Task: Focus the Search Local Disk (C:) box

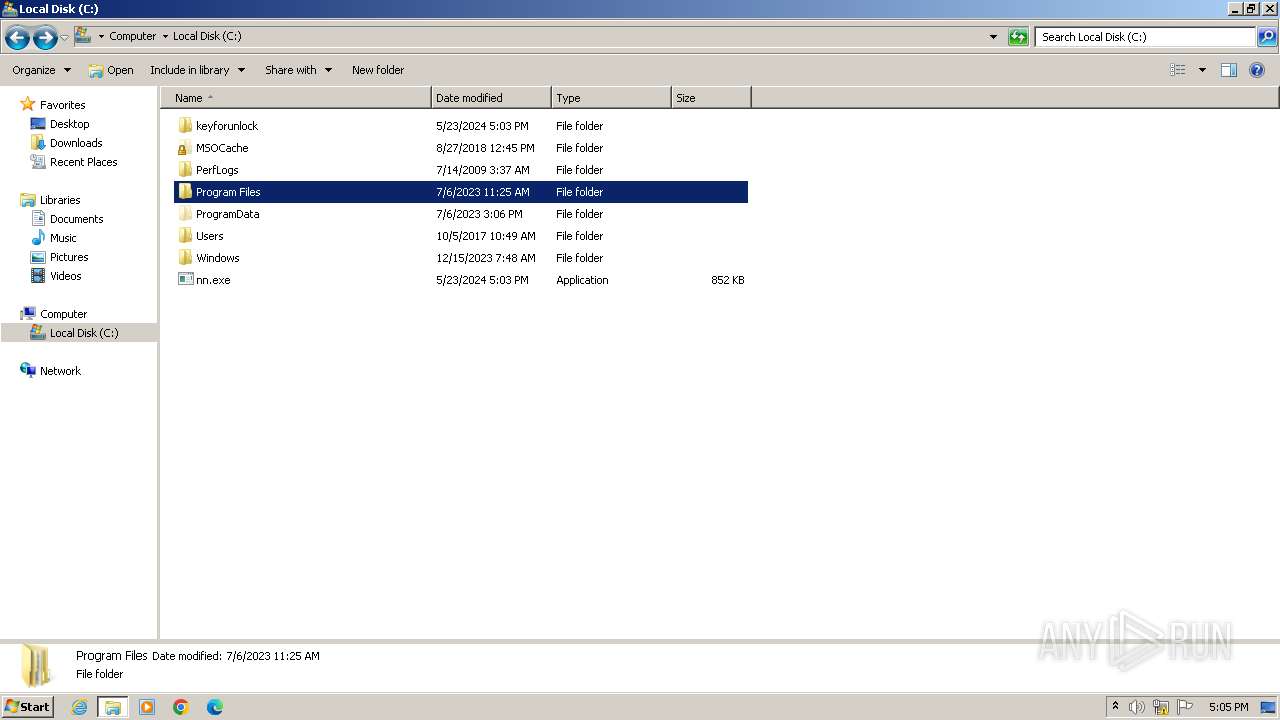Action: (x=1145, y=37)
